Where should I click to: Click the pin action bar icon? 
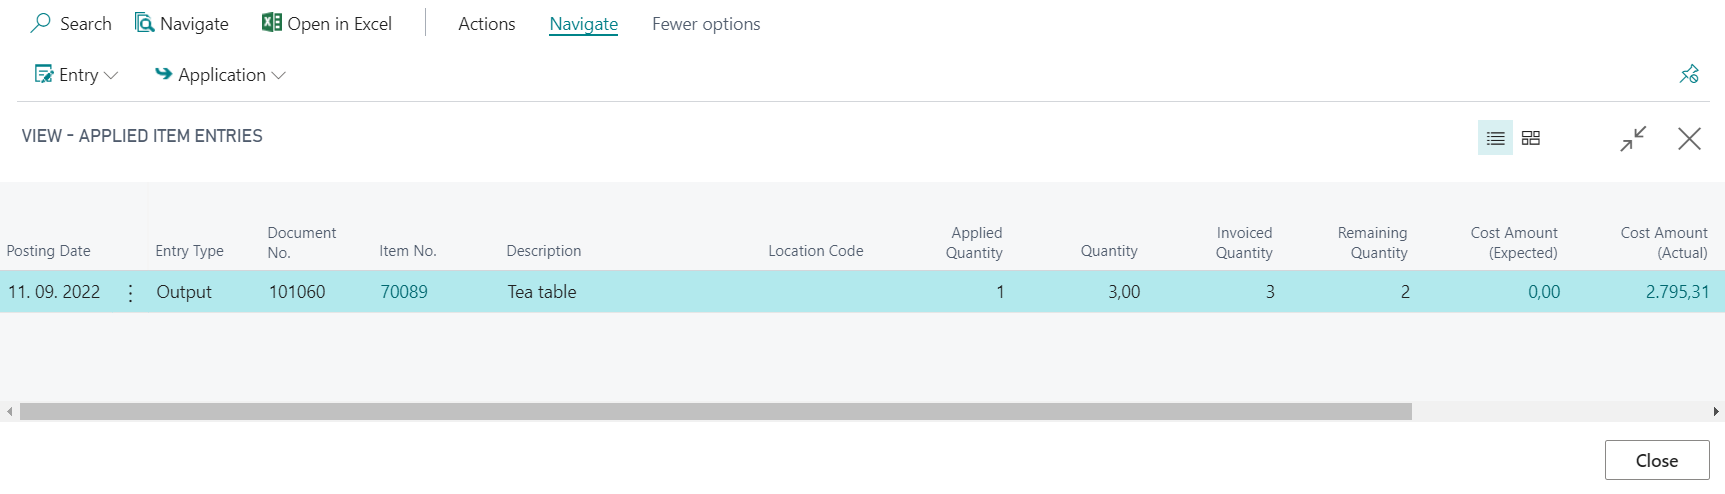[x=1689, y=74]
